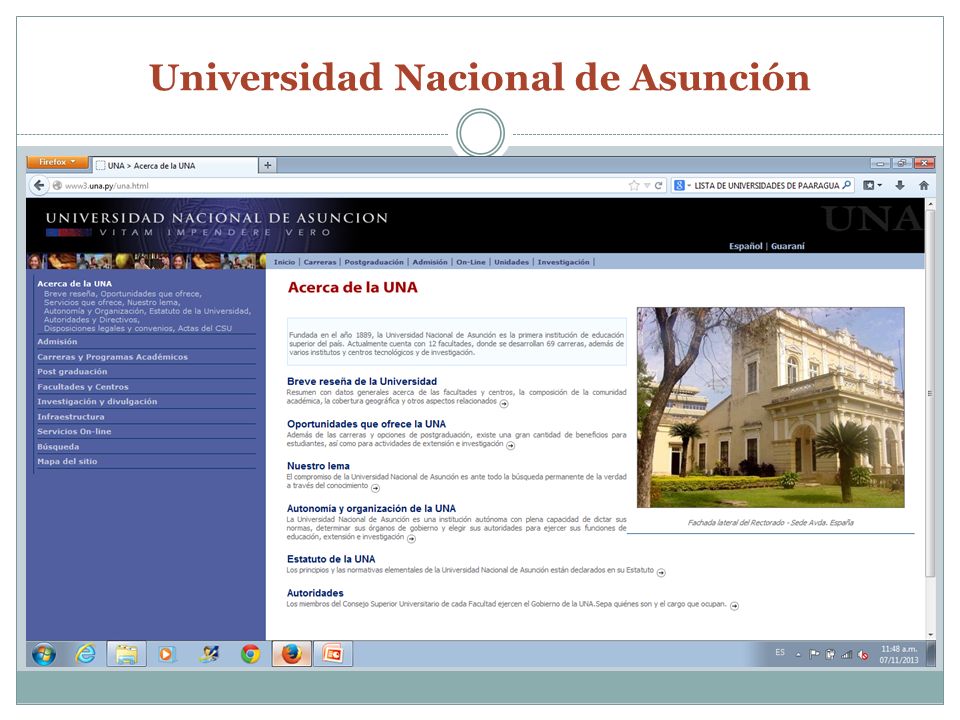
Task: Open Admisión in the left sidebar
Action: click(58, 342)
